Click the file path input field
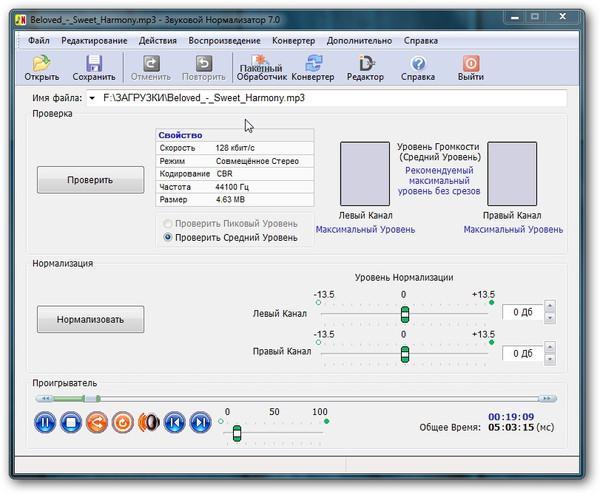600x494 pixels. 330,99
